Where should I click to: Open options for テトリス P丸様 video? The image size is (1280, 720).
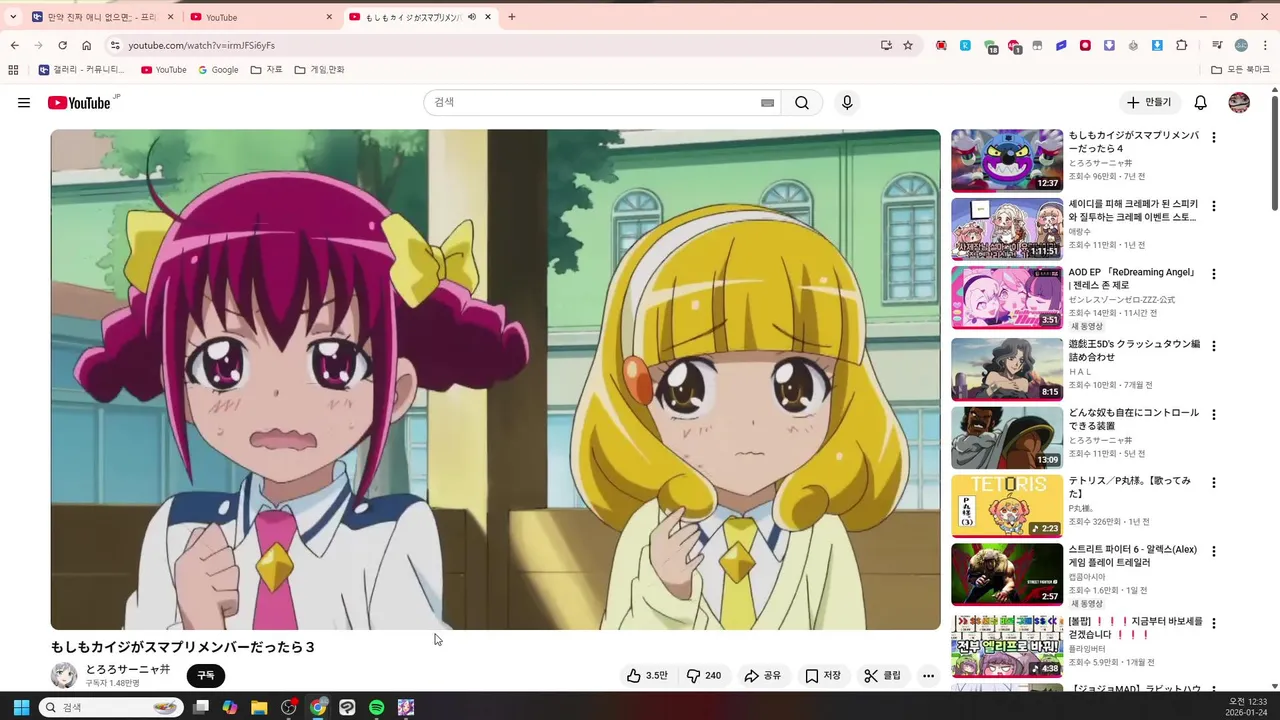[x=1214, y=483]
